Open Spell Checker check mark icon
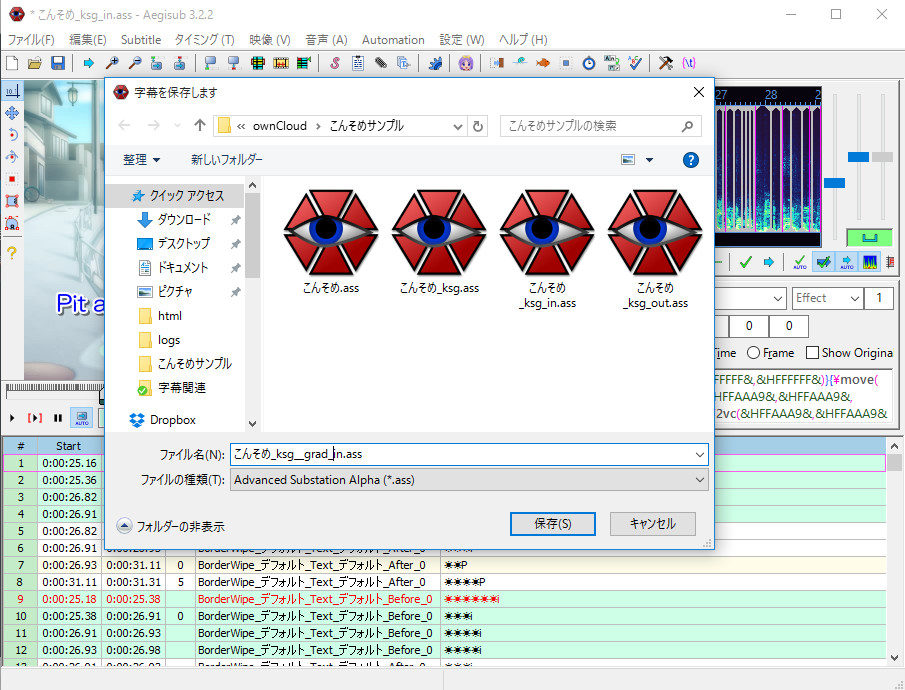This screenshot has width=905, height=690. click(635, 63)
